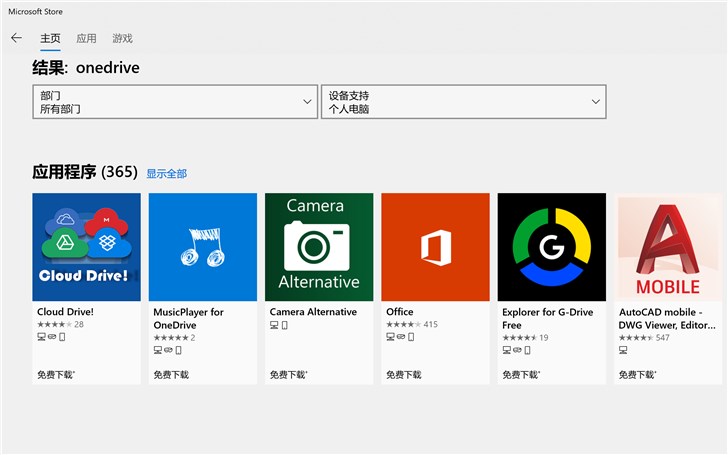728x455 pixels.
Task: Click Explorer for G-Drive rating 19
Action: [526, 338]
